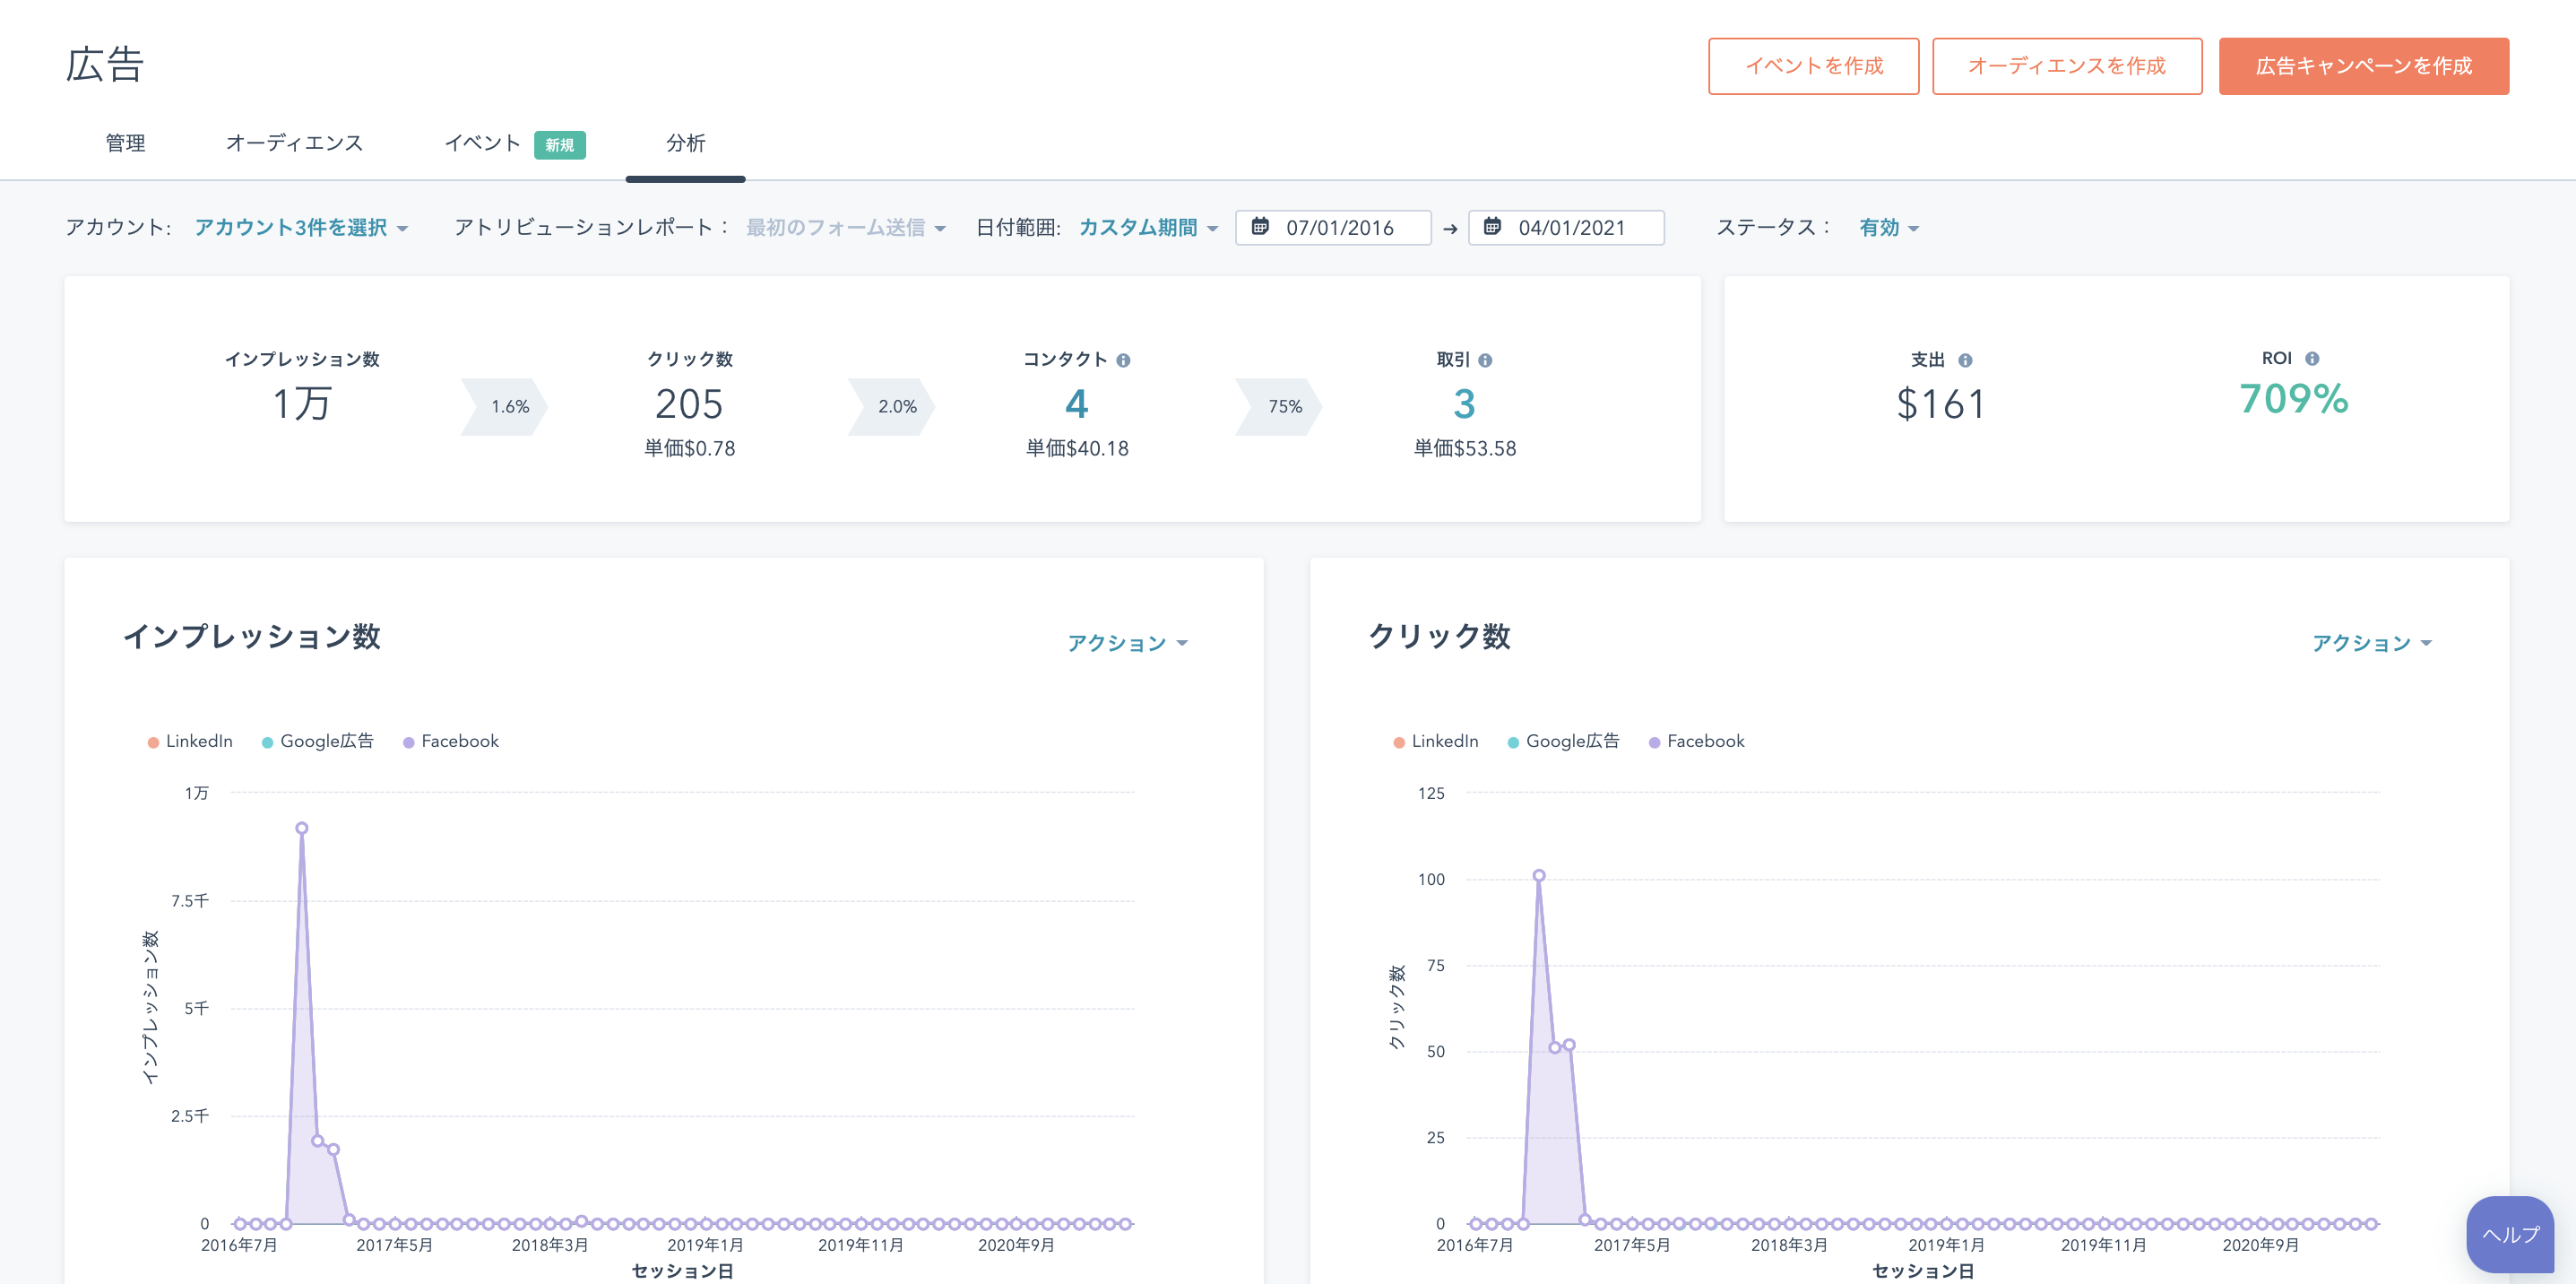Open the カスタム期間 date range dropdown
The height and width of the screenshot is (1284, 2576).
coord(1148,227)
